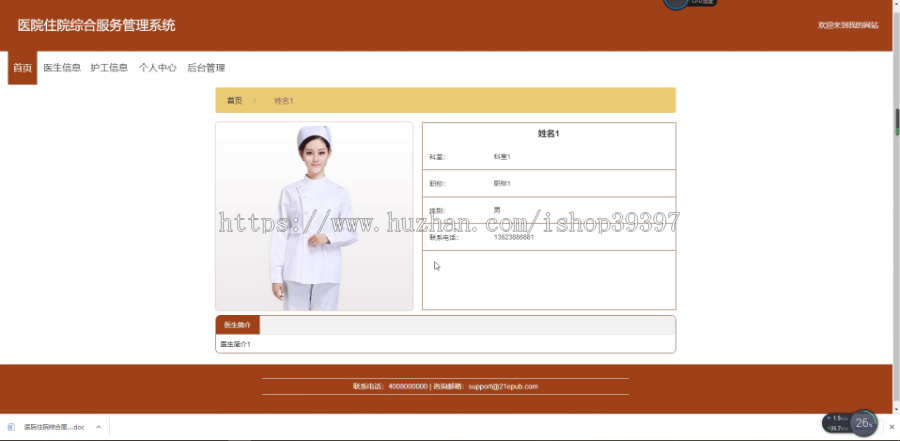Click 姓名1 in the breadcrumb

pyautogui.click(x=284, y=101)
